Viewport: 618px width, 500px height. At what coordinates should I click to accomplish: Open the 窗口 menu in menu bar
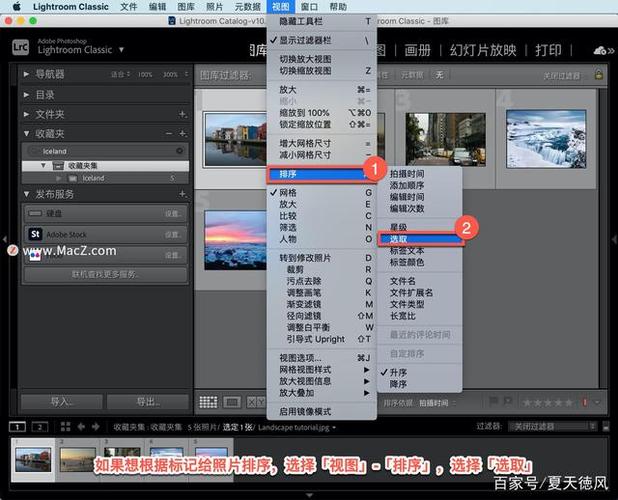coord(309,7)
